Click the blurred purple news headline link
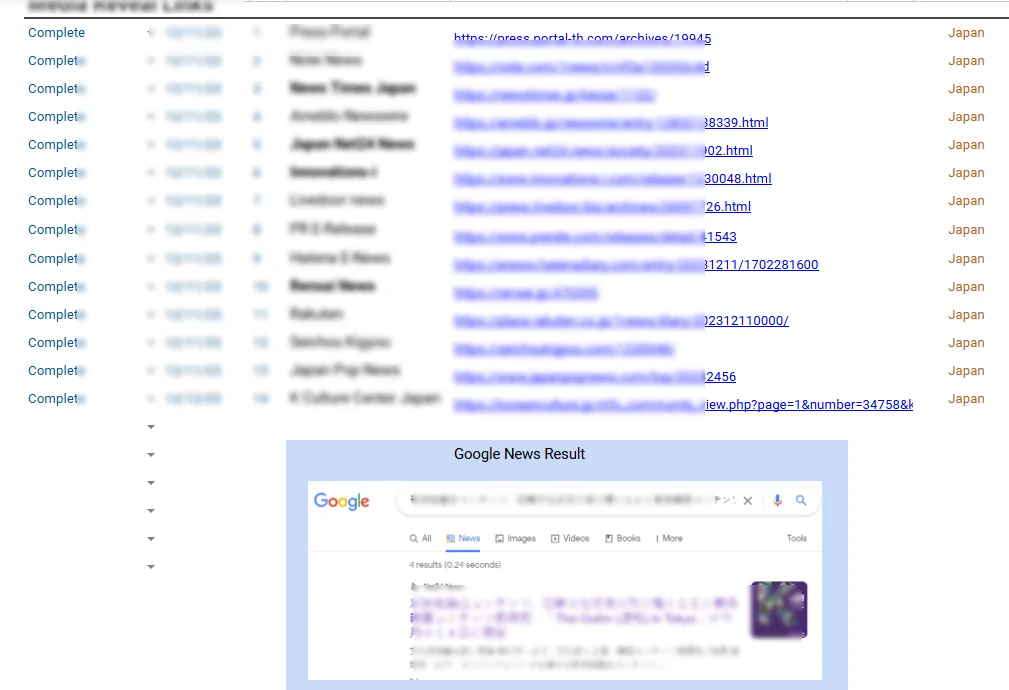Viewport: 1009px width, 690px height. [573, 617]
